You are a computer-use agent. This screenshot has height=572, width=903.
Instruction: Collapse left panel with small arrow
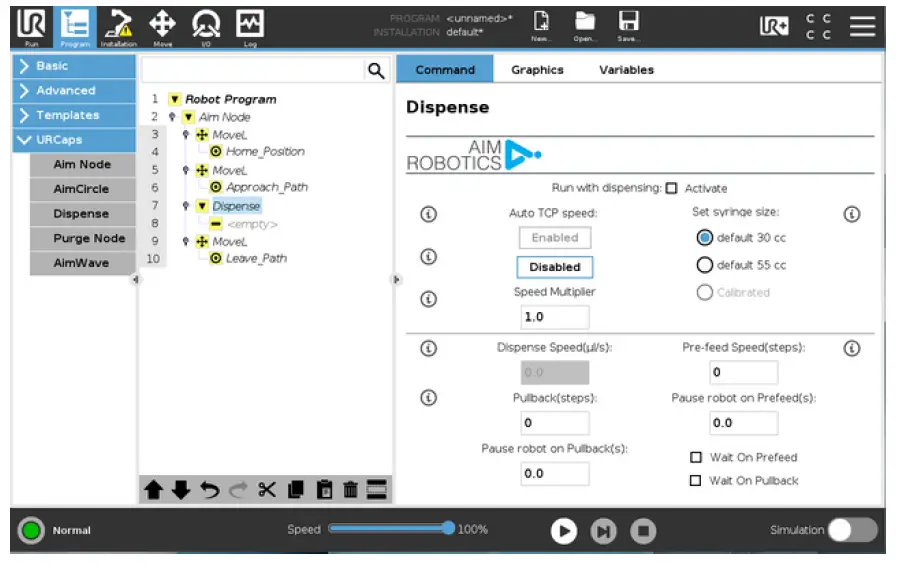(x=135, y=280)
